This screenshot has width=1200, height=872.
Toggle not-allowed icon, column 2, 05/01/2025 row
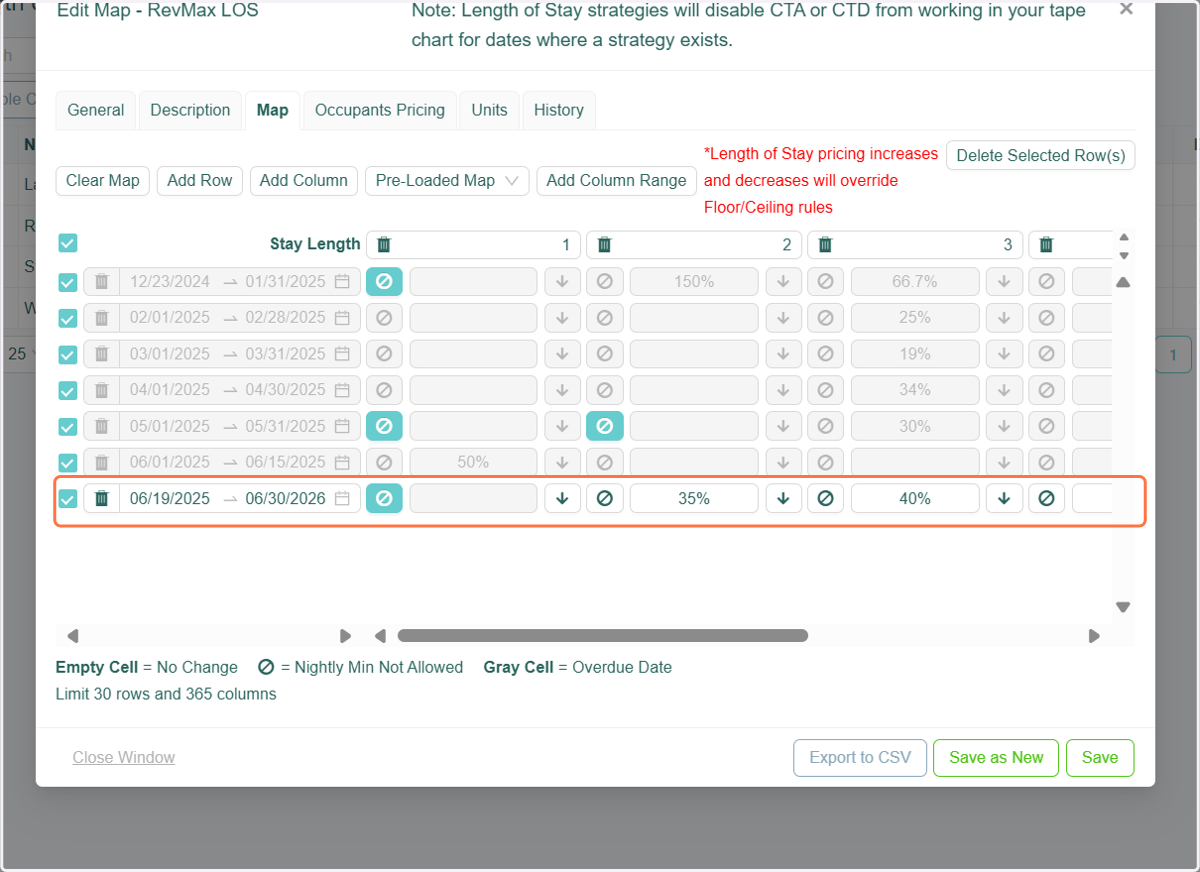[x=605, y=426]
